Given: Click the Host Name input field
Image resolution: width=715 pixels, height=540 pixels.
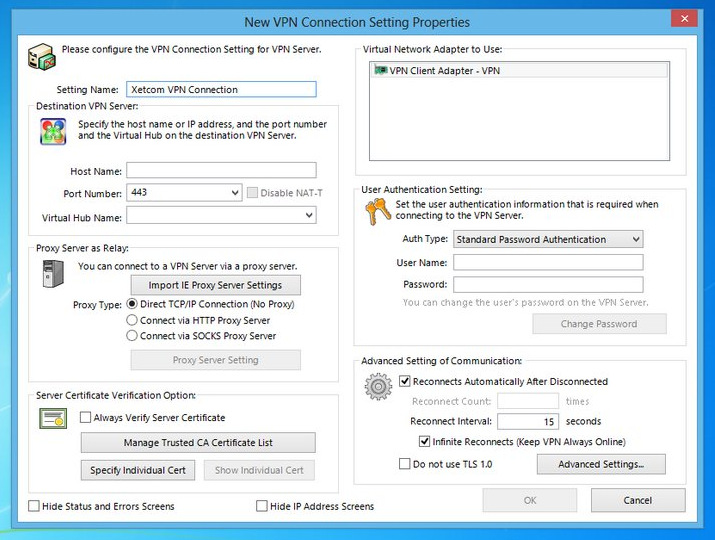Looking at the screenshot, I should click(x=221, y=170).
